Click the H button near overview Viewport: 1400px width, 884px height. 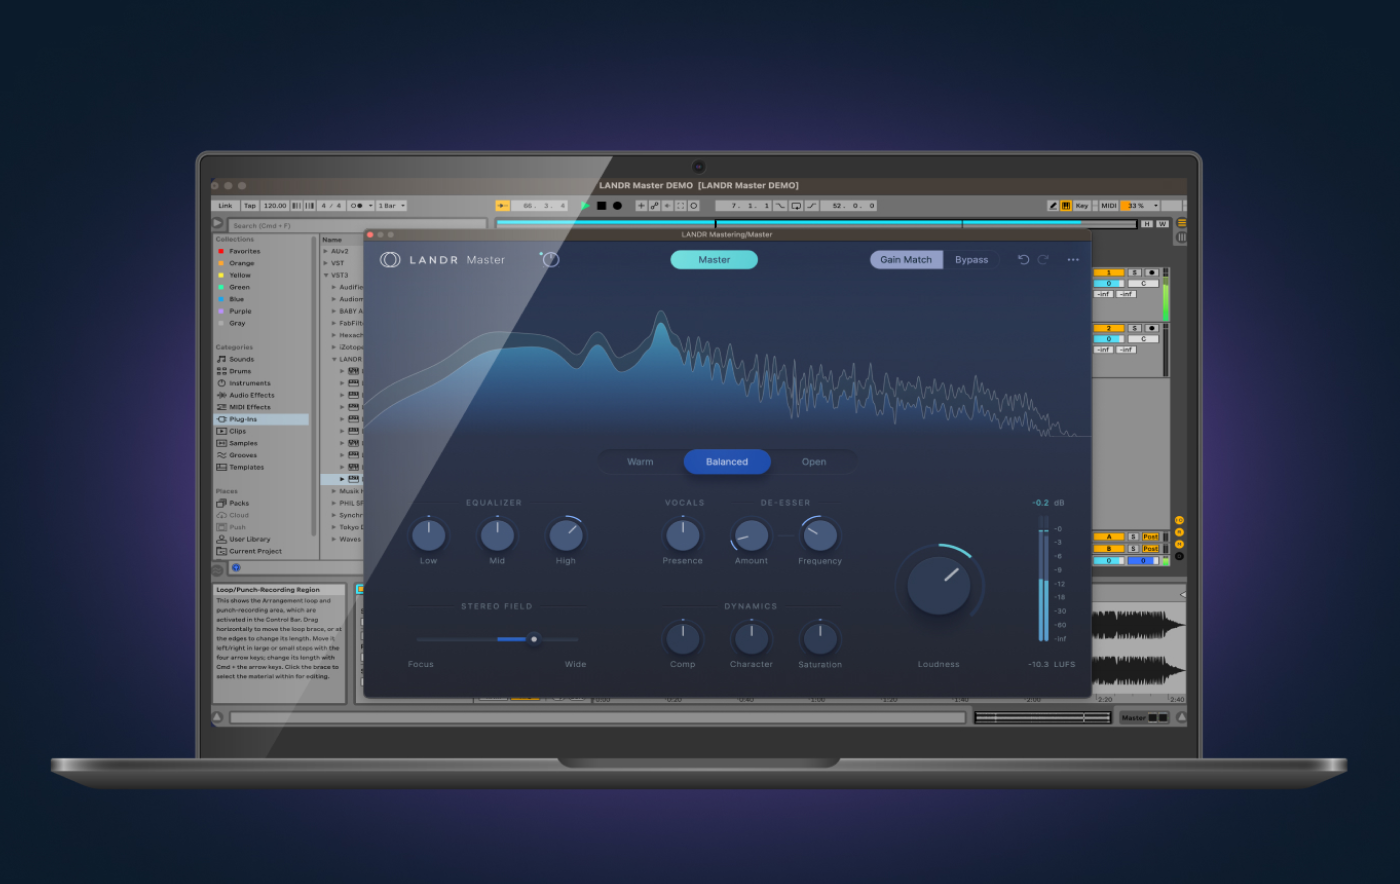tap(1147, 224)
